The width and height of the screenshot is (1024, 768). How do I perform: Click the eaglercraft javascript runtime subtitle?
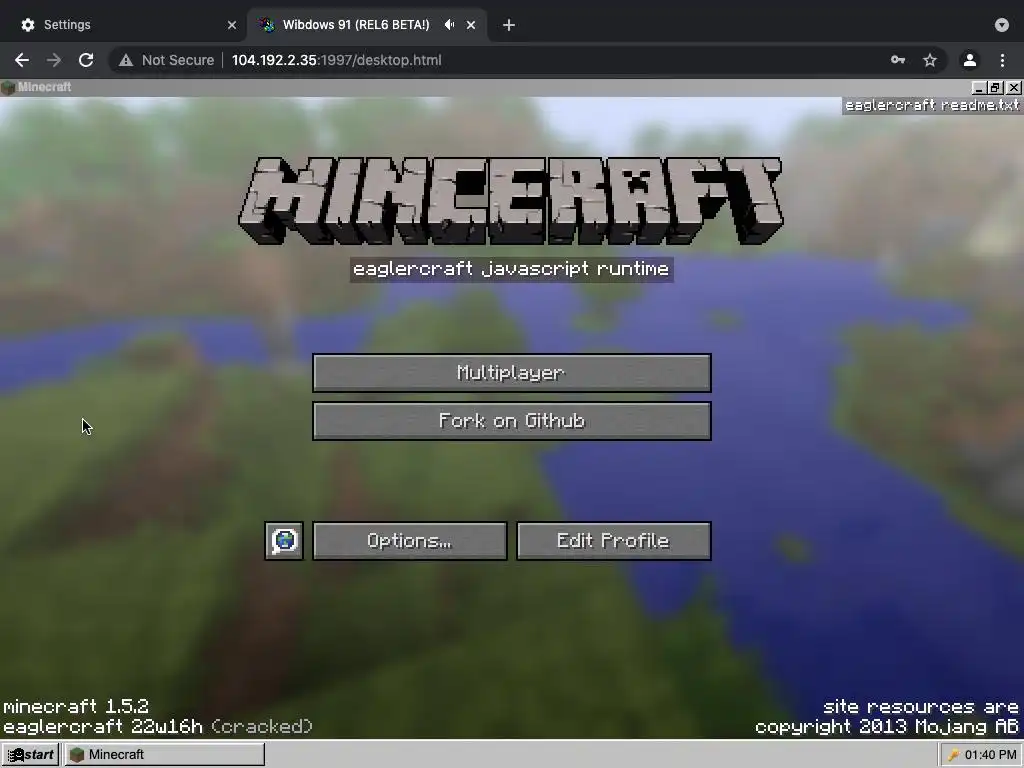[x=511, y=269]
